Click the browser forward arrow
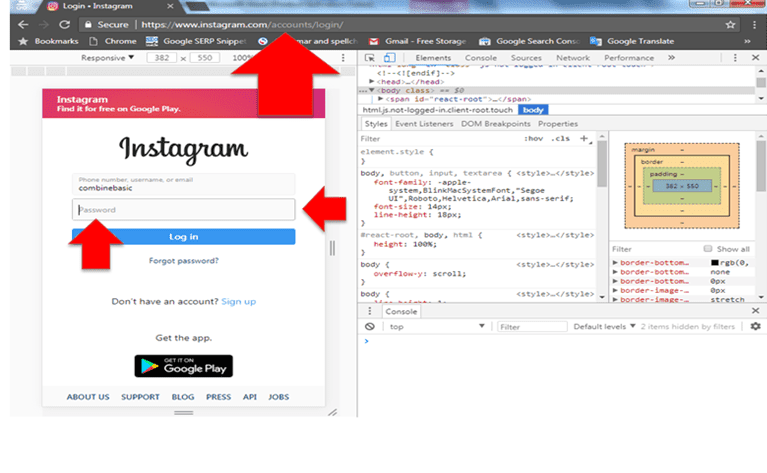 coord(44,24)
